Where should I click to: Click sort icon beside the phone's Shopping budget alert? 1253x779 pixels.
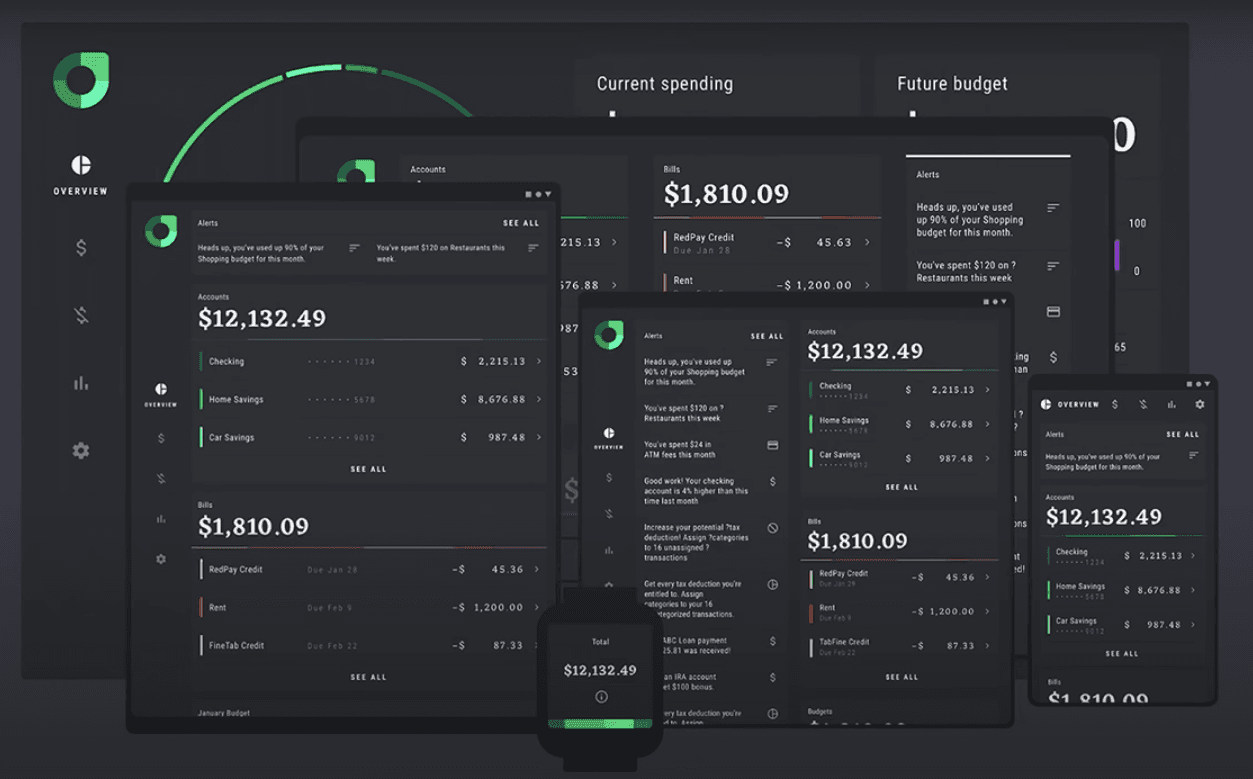[x=1193, y=456]
